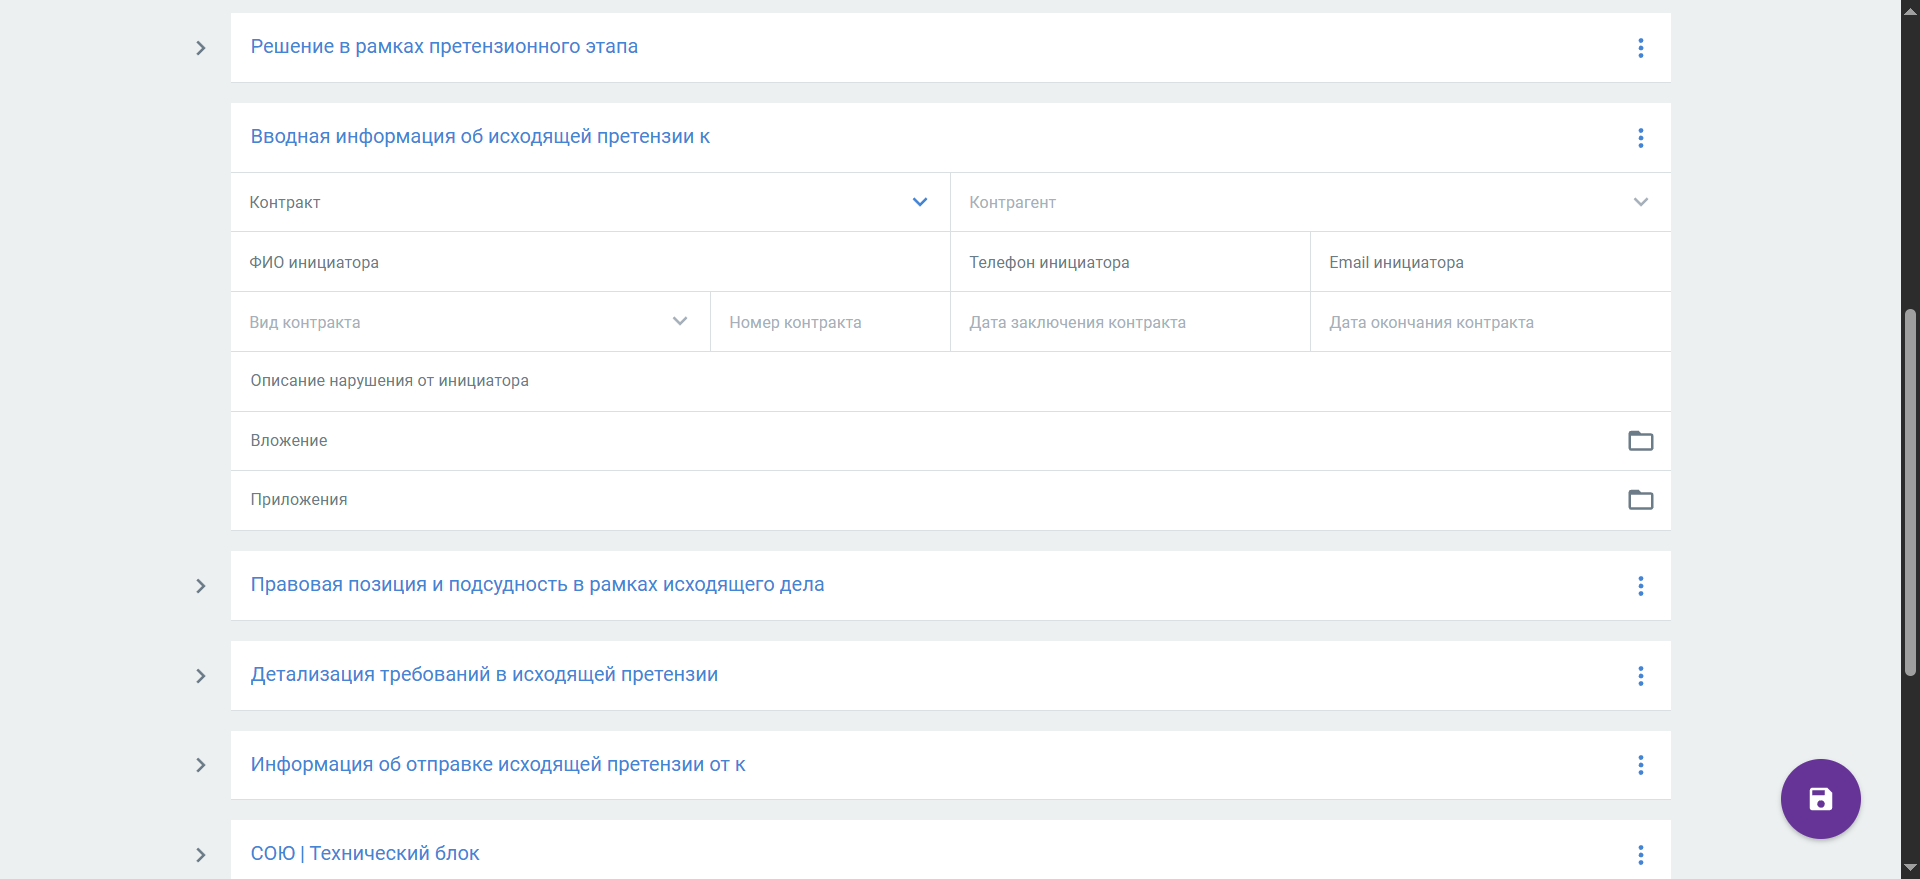Focus the ФИО инициатора field

[590, 262]
